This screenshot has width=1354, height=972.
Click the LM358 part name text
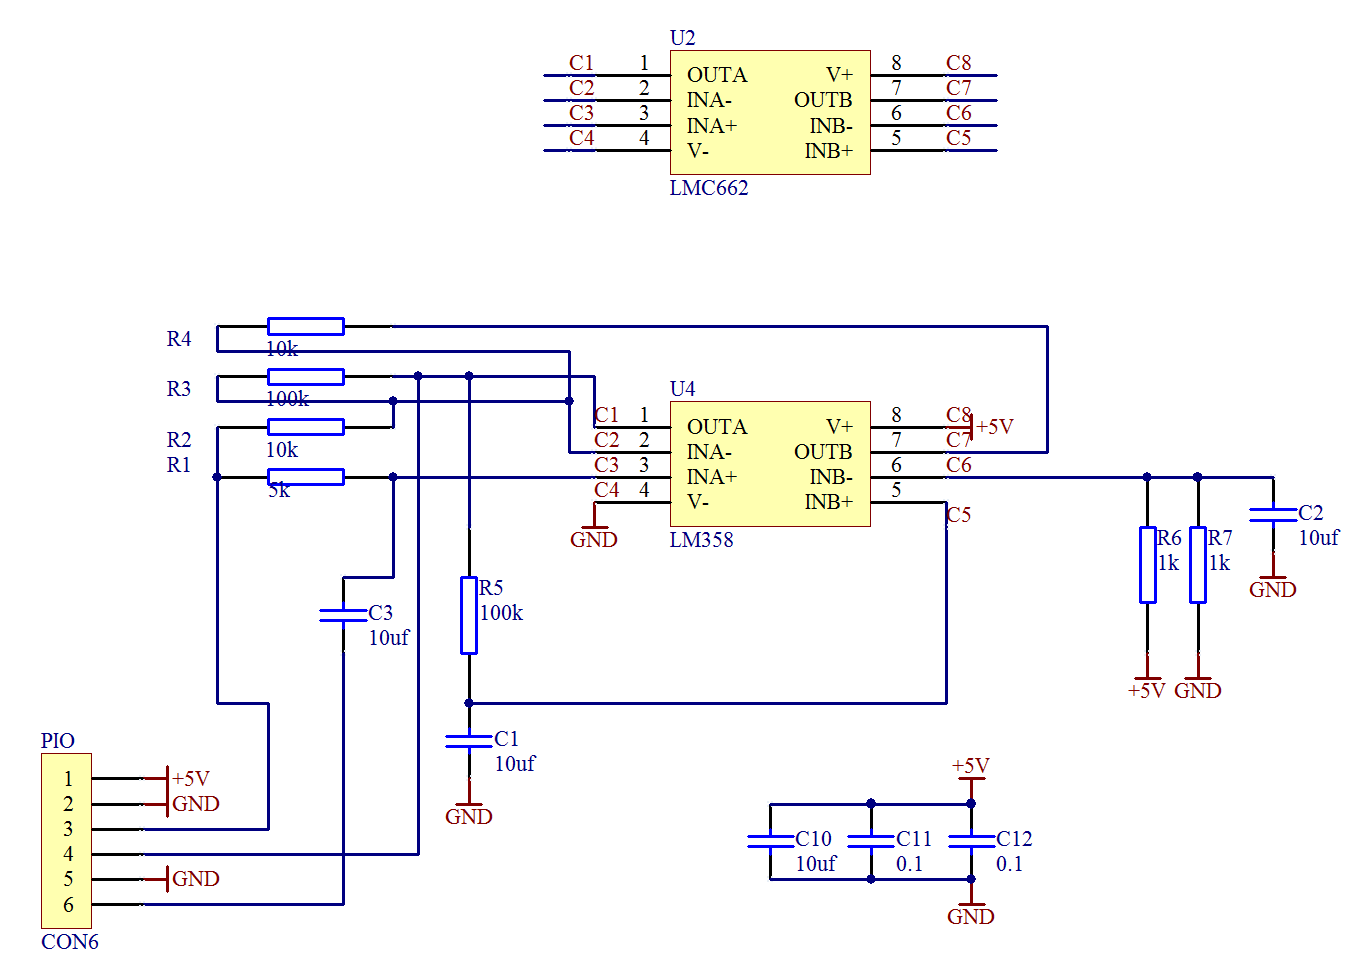point(701,540)
